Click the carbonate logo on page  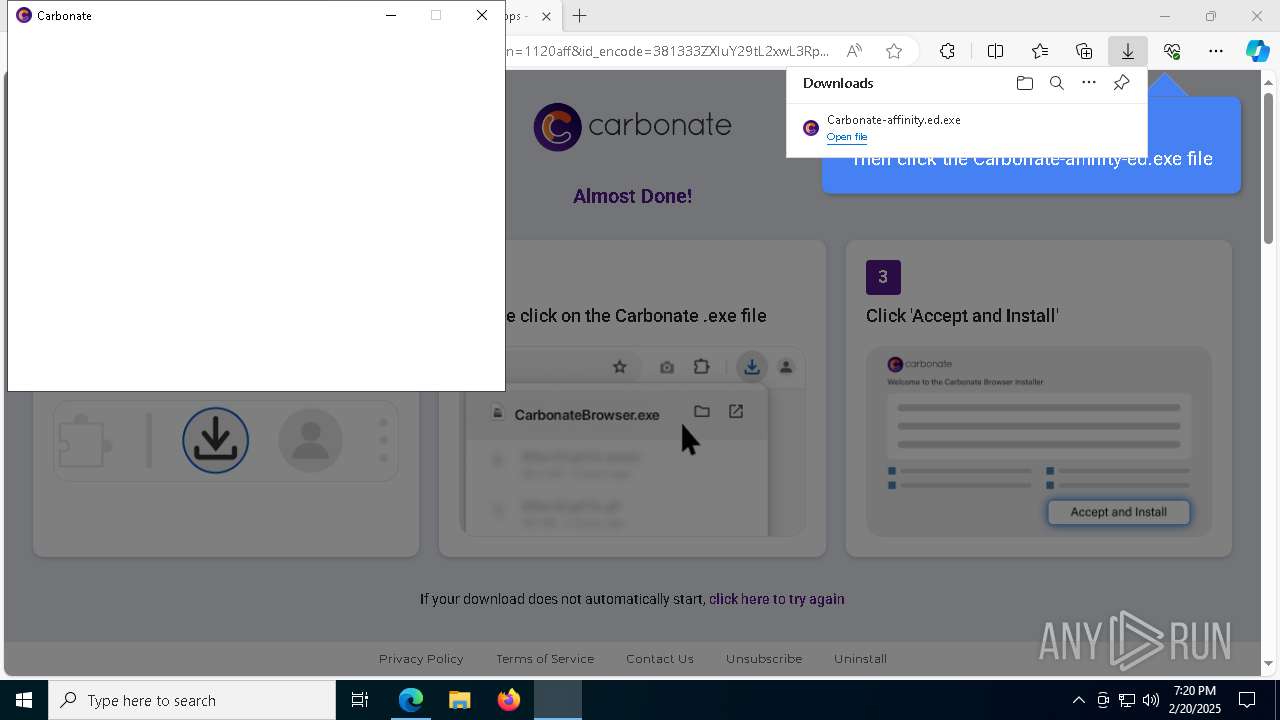(632, 127)
